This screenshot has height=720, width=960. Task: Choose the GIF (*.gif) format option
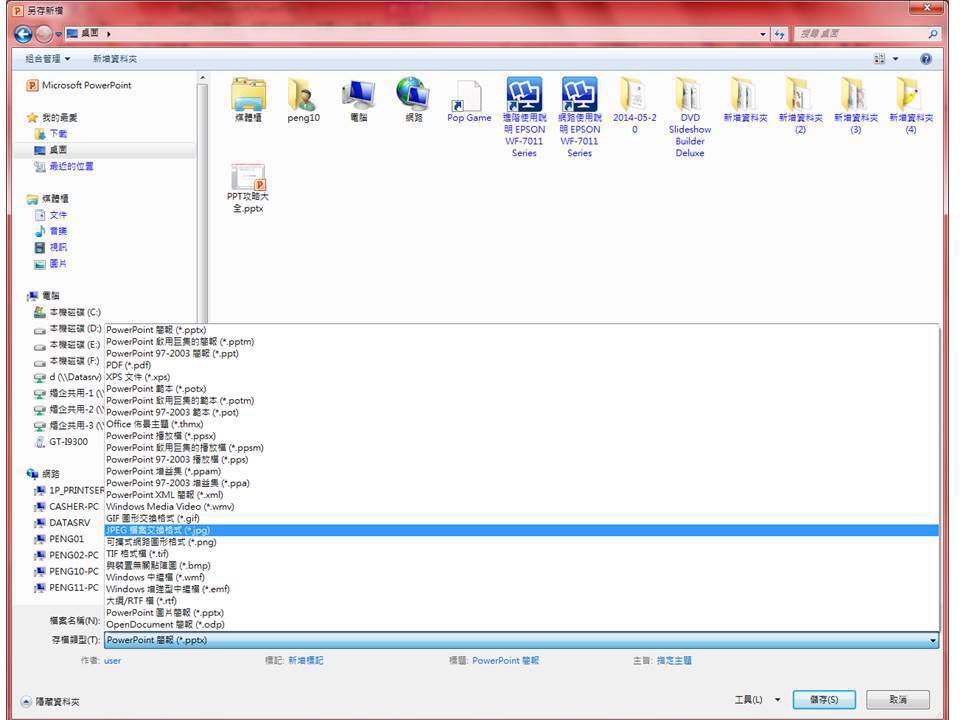coord(522,518)
